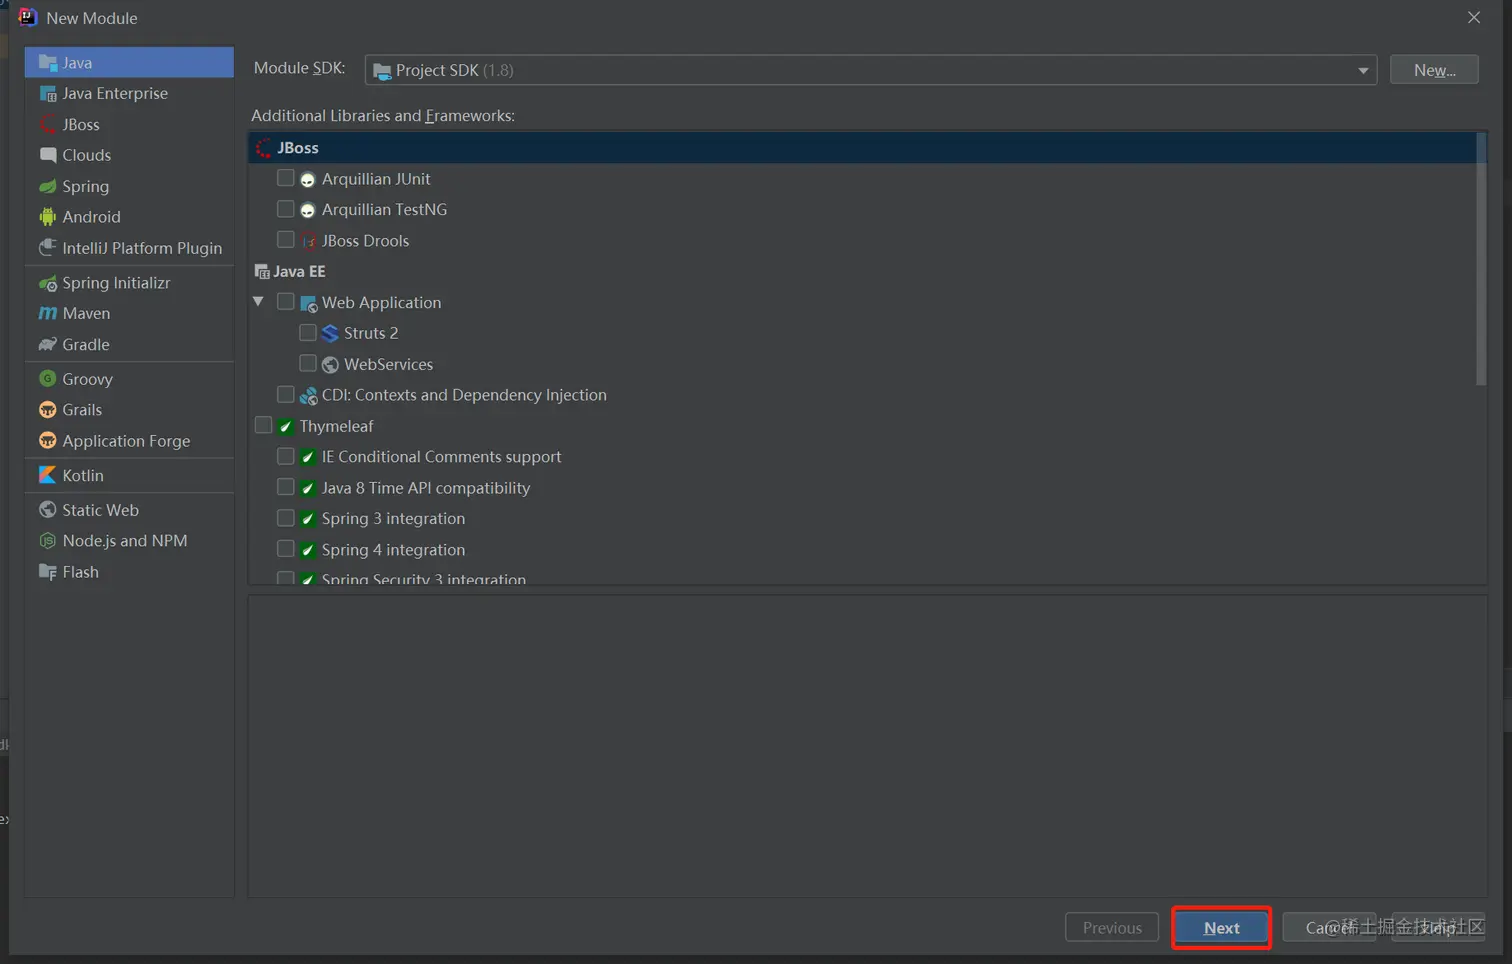1512x964 pixels.
Task: Click New... SDK button
Action: click(x=1434, y=70)
